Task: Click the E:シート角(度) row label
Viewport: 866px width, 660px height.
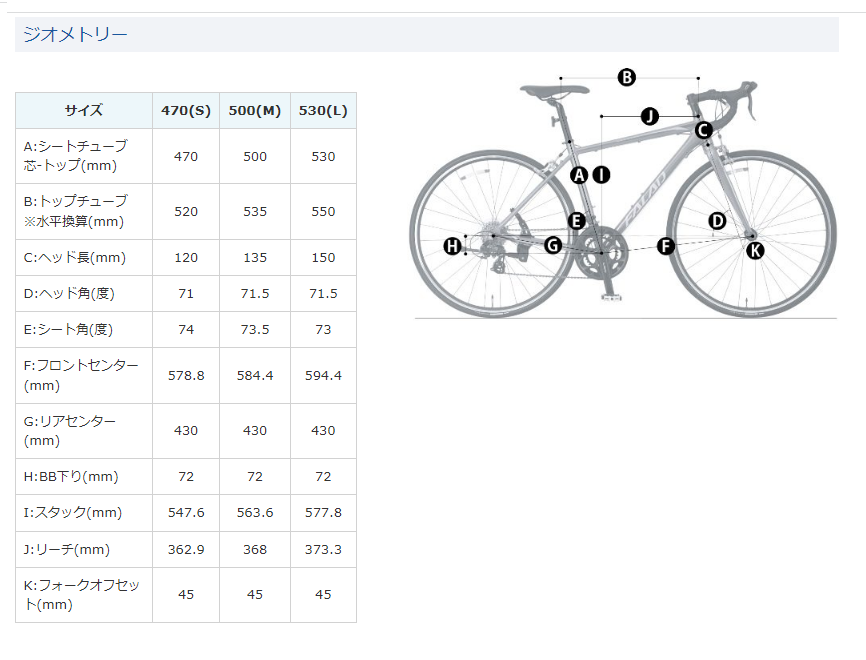Action: pyautogui.click(x=68, y=329)
